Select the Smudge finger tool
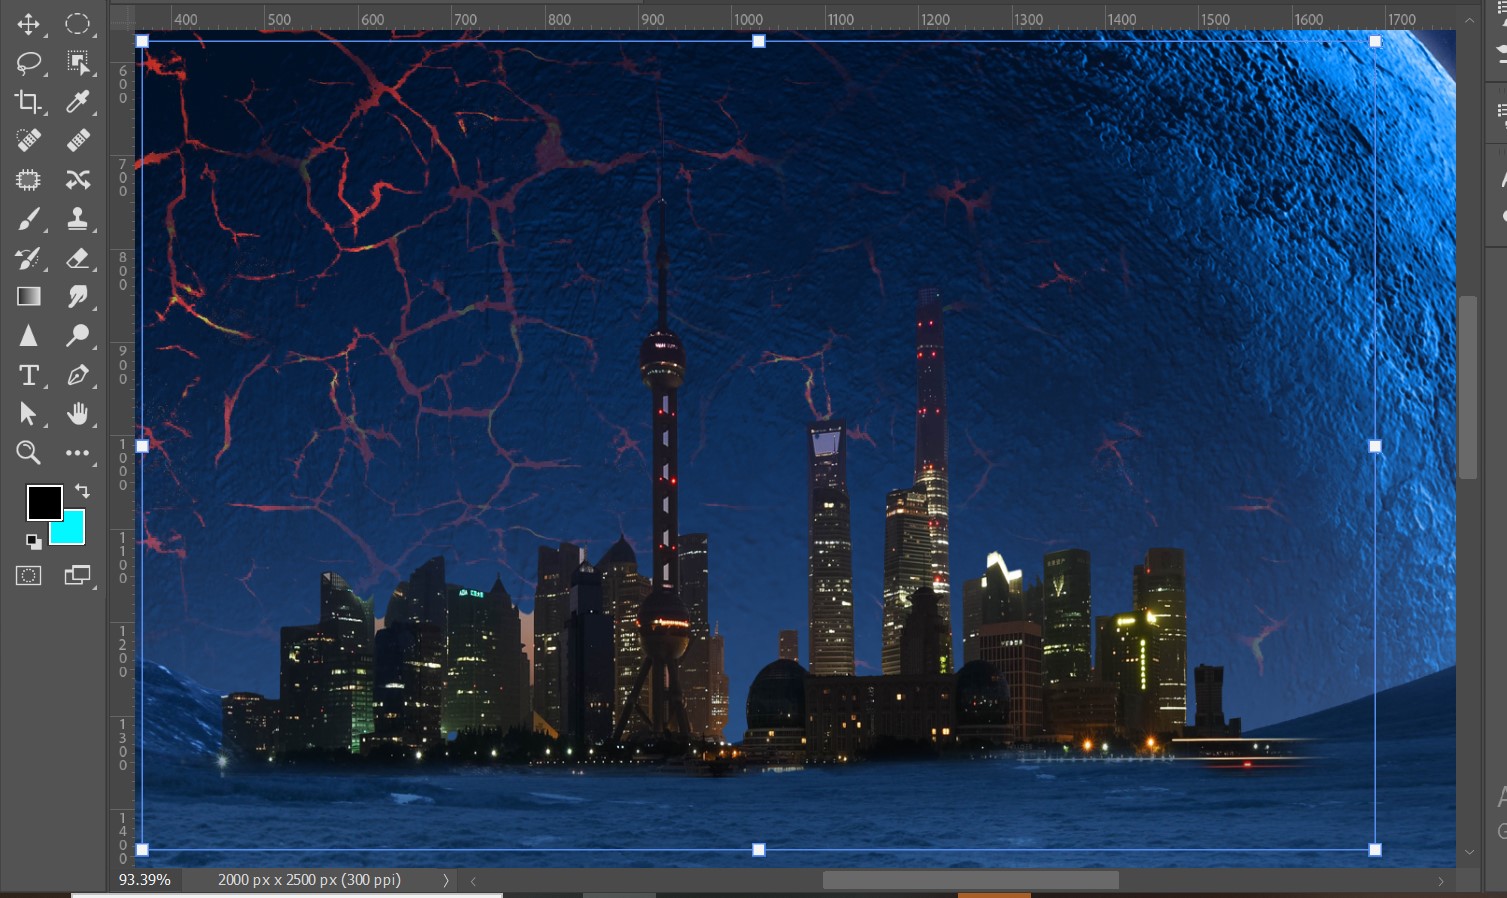 coord(77,297)
